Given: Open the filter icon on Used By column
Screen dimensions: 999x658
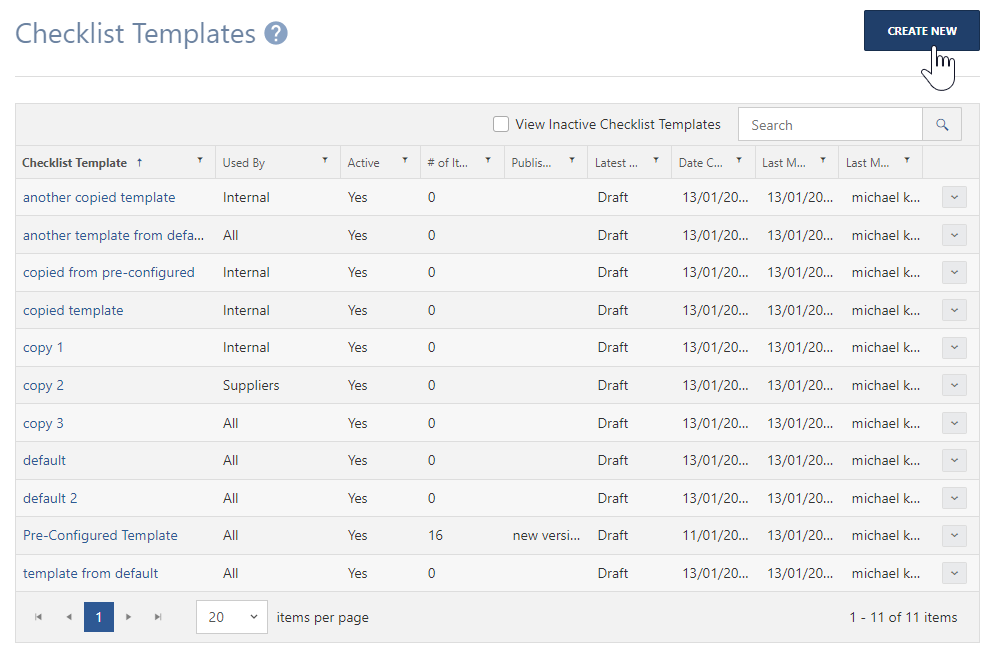Looking at the screenshot, I should [324, 161].
